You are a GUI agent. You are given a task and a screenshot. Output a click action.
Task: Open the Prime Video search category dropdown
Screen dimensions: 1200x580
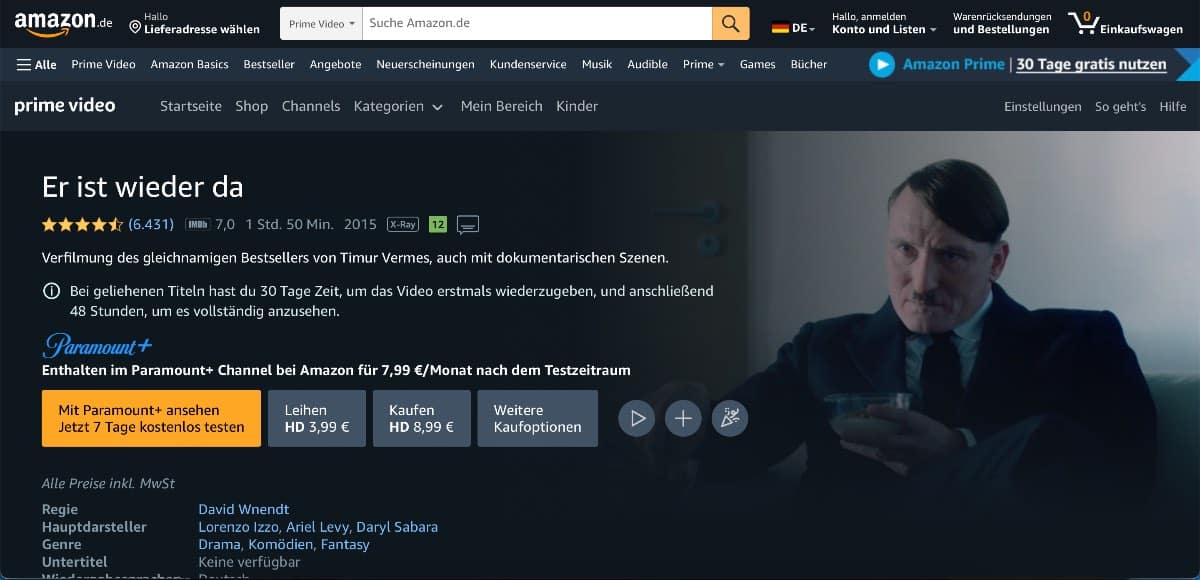pos(321,23)
